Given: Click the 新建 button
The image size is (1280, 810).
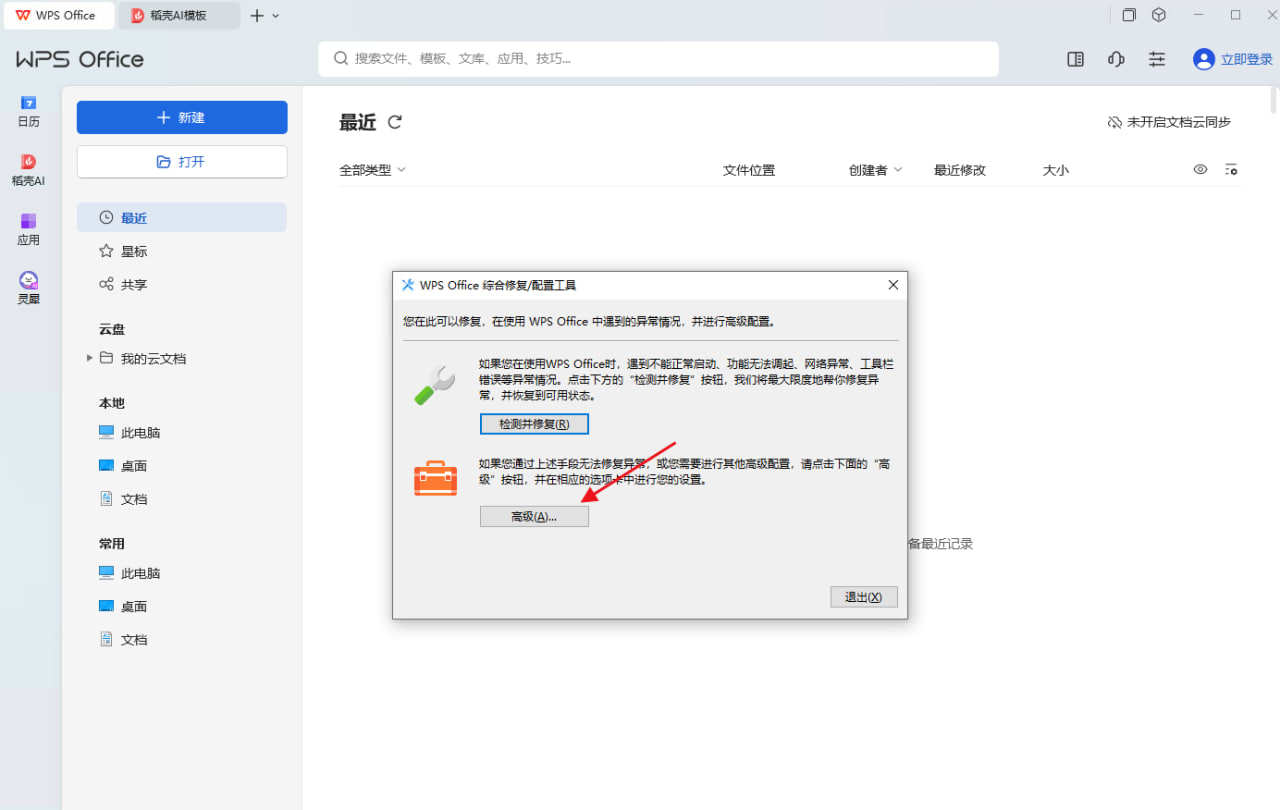Looking at the screenshot, I should click(182, 117).
